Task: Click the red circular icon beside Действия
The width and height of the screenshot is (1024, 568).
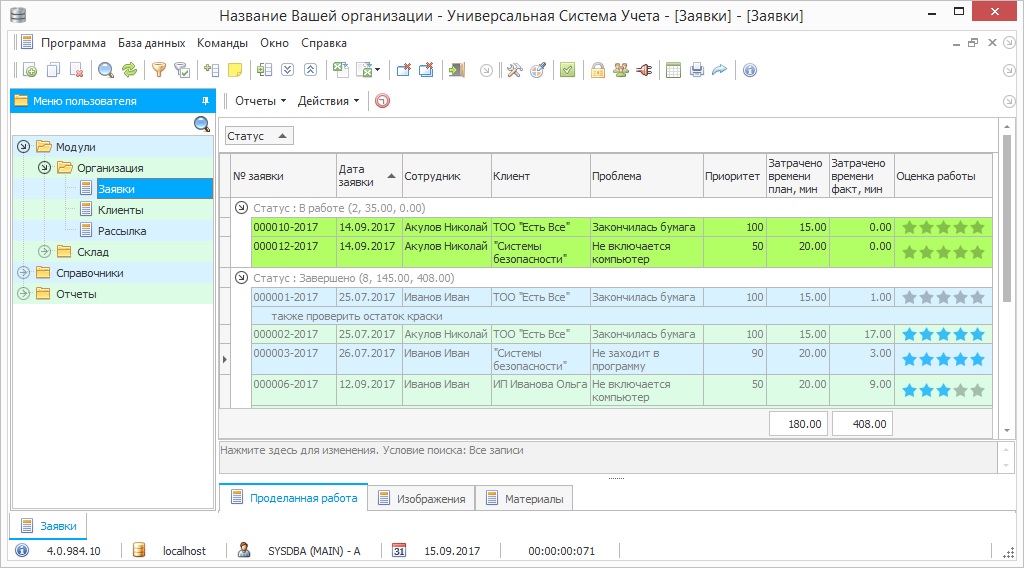Action: [x=383, y=101]
